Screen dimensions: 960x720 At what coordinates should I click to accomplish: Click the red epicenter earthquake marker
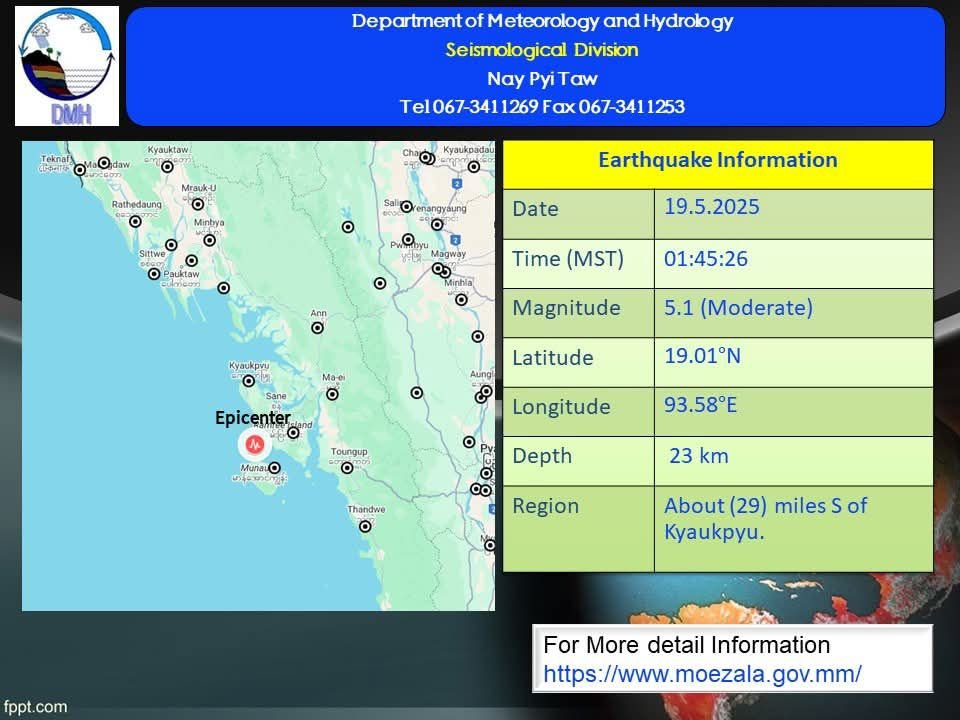[x=254, y=443]
